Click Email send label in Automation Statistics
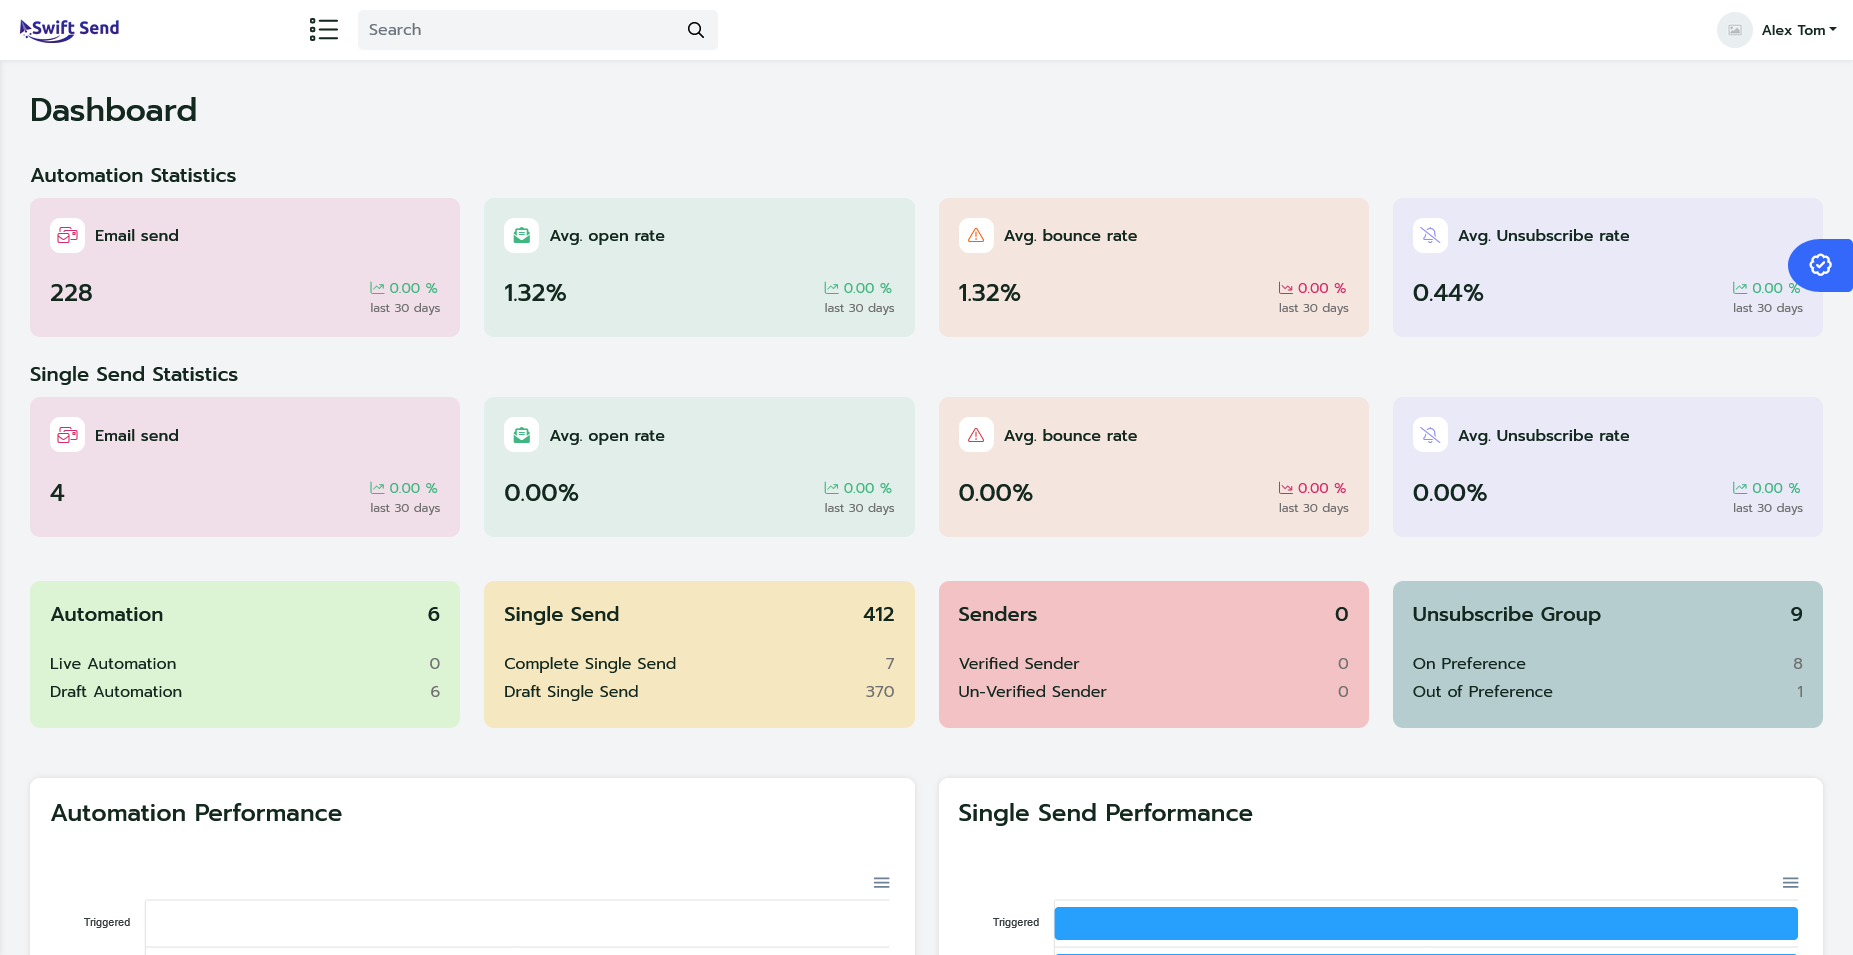Screen dimensions: 1853x955 pos(137,236)
